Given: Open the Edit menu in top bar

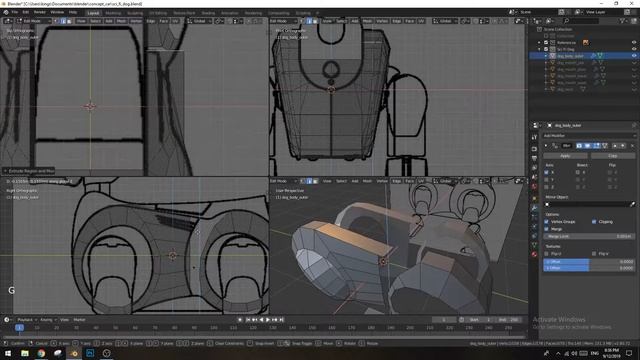Looking at the screenshot, I should (x=26, y=12).
